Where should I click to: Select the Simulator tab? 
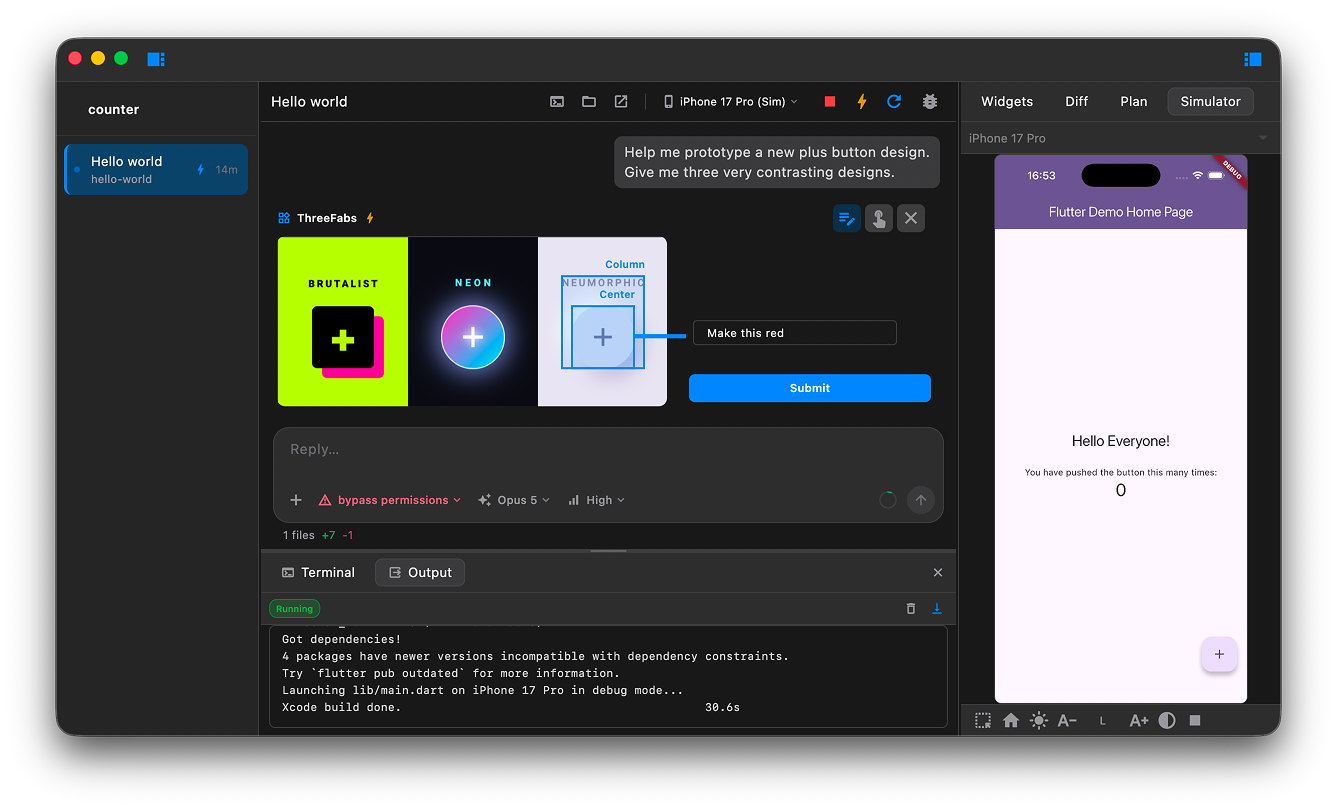[x=1210, y=101]
